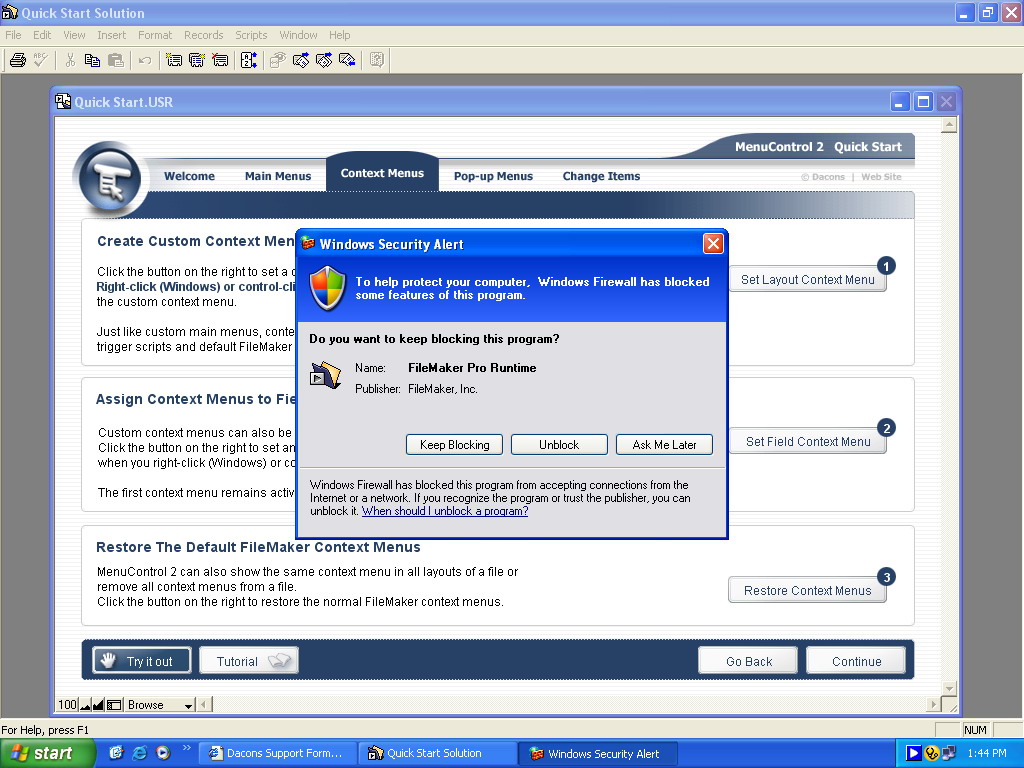Click the Try it out button
The image size is (1024, 768).
[142, 661]
